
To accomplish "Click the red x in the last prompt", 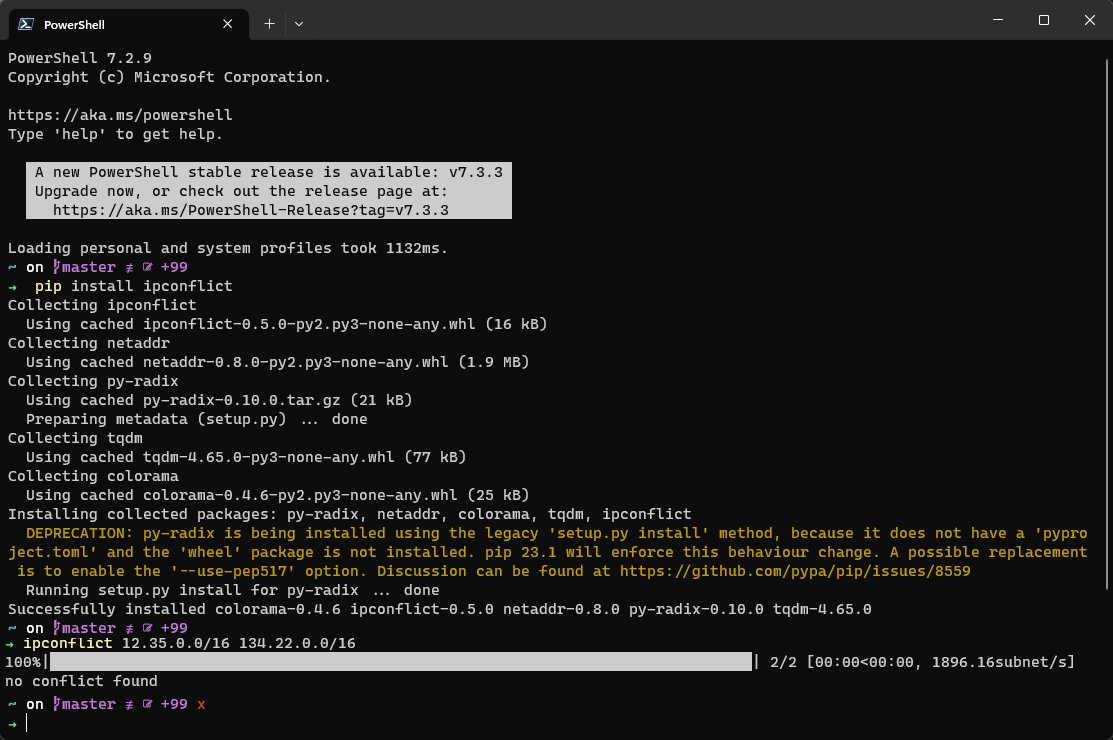I will pos(201,705).
